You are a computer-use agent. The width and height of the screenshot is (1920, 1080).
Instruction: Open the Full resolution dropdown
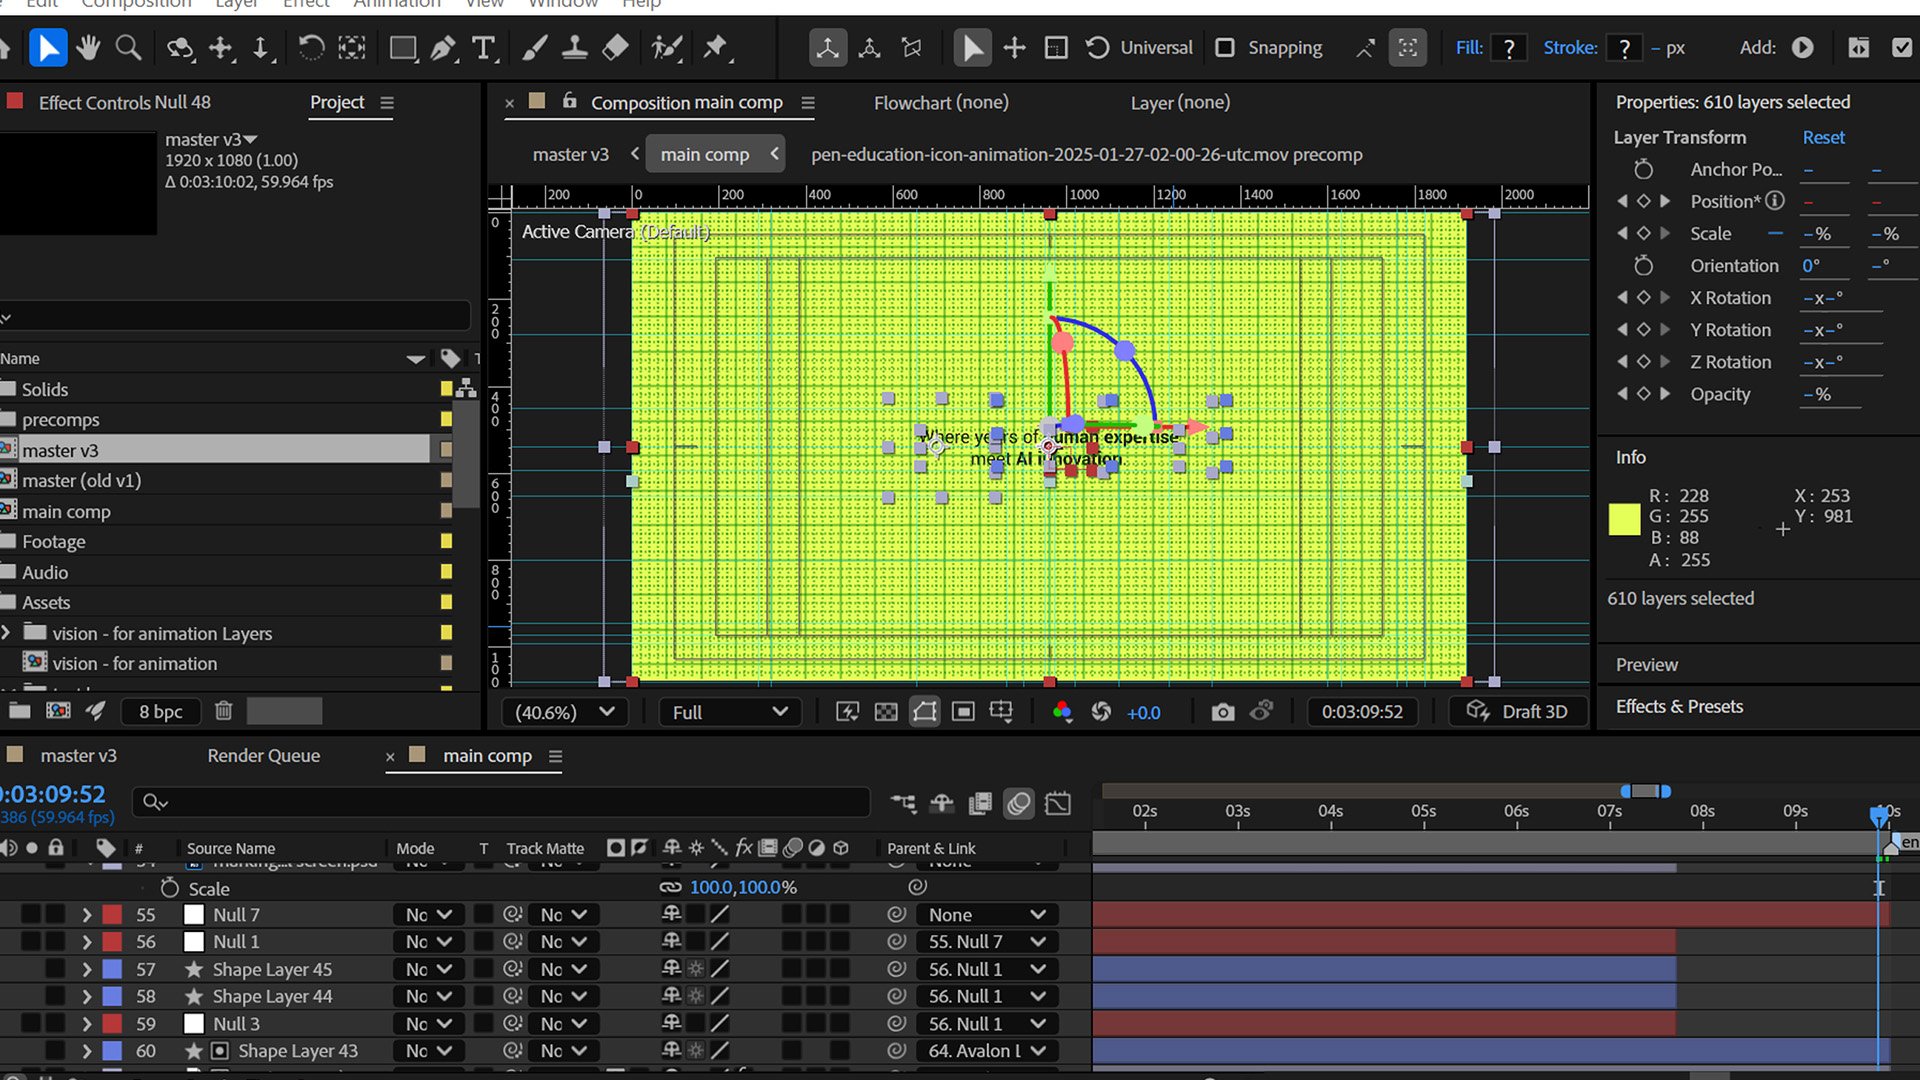pyautogui.click(x=729, y=712)
